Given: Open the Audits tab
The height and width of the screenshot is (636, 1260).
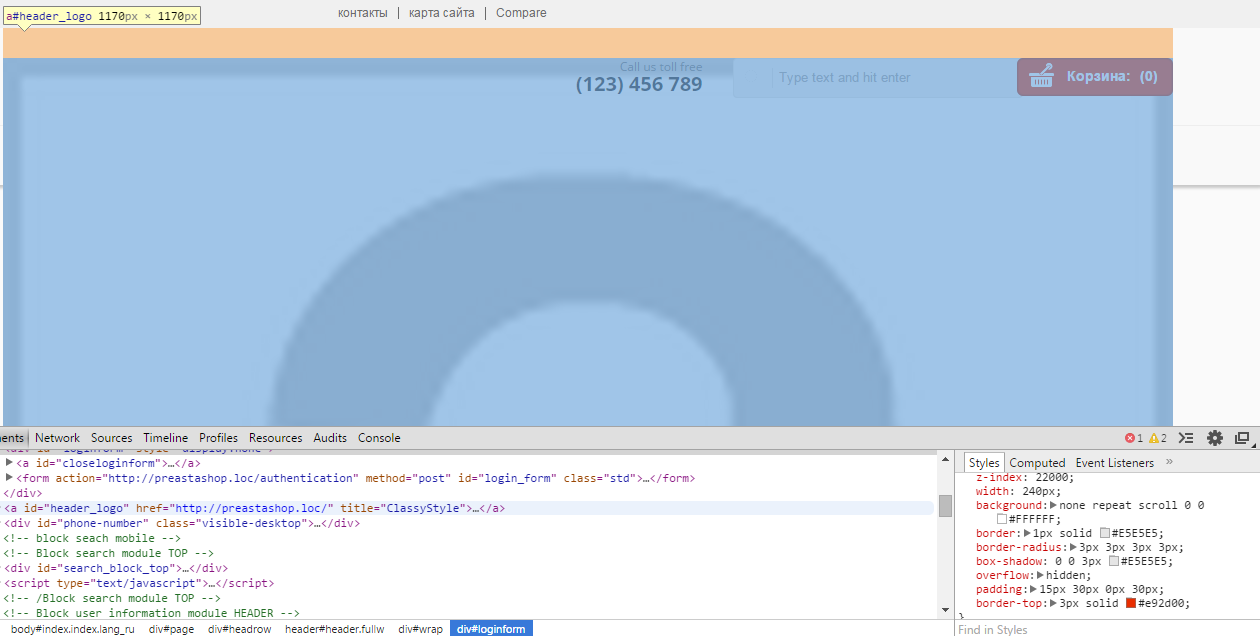Looking at the screenshot, I should 329,438.
